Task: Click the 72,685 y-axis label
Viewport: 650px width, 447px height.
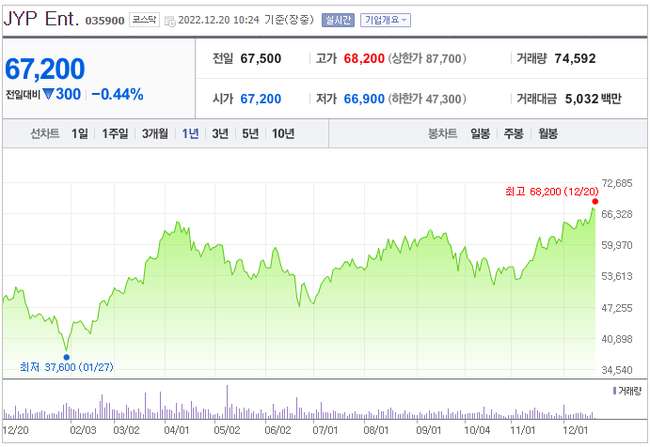Action: (617, 183)
